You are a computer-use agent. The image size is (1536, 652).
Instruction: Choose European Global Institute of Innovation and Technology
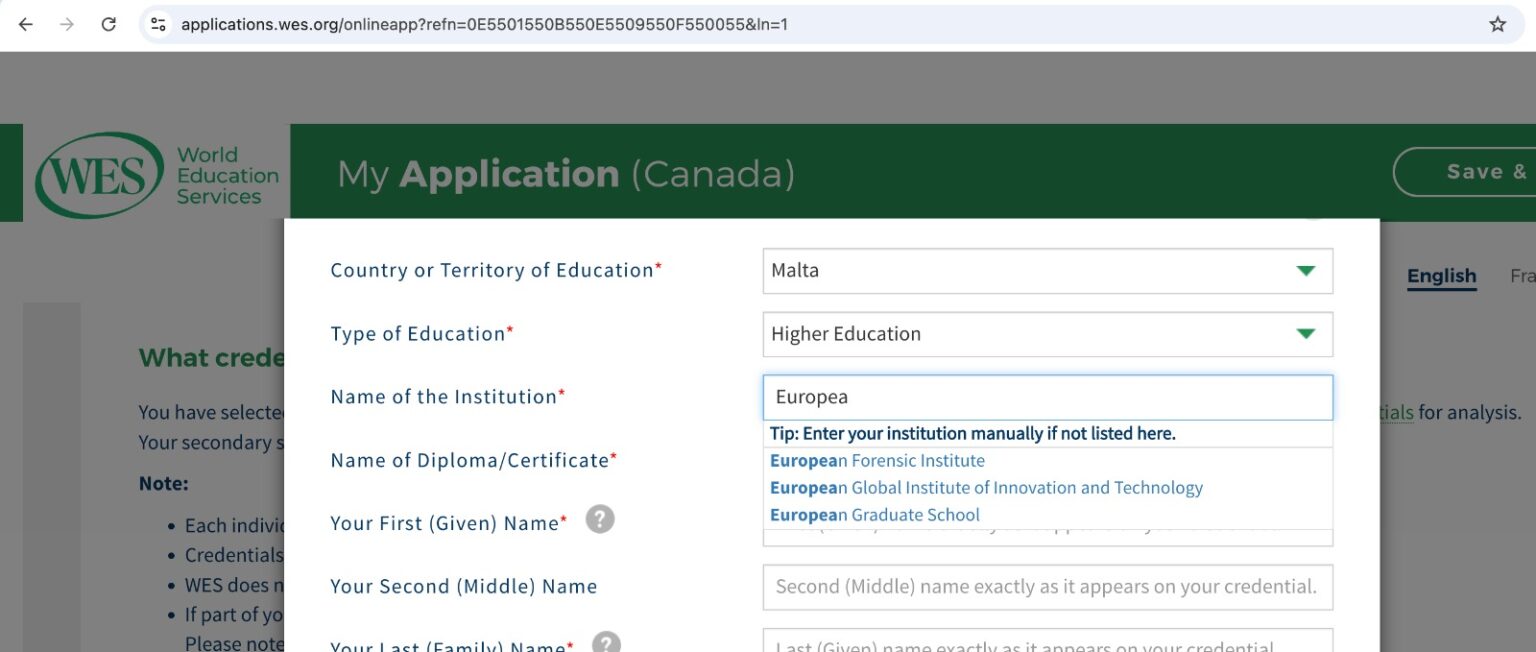[x=986, y=488]
